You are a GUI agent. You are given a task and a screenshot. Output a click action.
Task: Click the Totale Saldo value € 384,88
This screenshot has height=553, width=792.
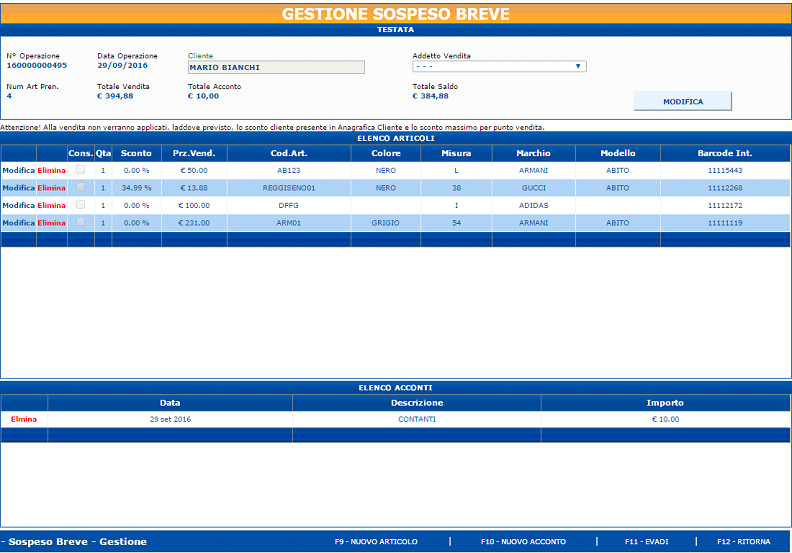tap(430, 96)
